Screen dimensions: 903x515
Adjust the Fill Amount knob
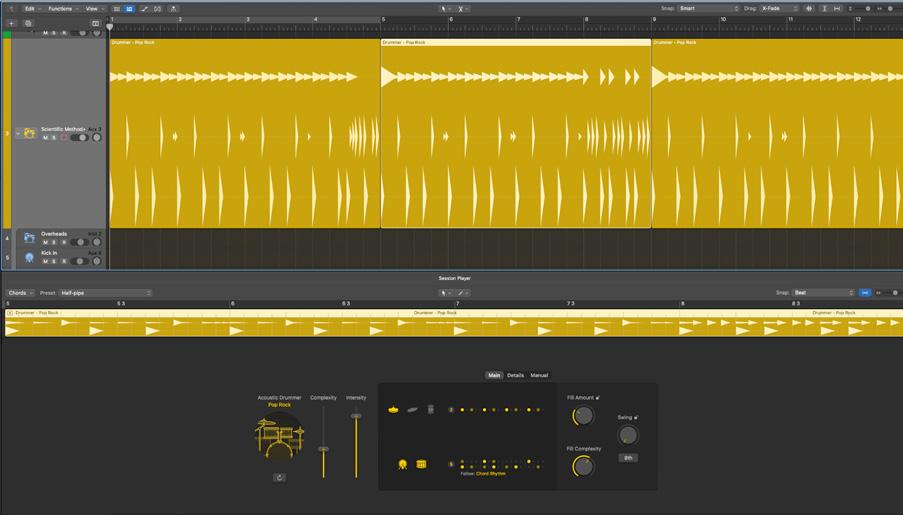[x=583, y=415]
